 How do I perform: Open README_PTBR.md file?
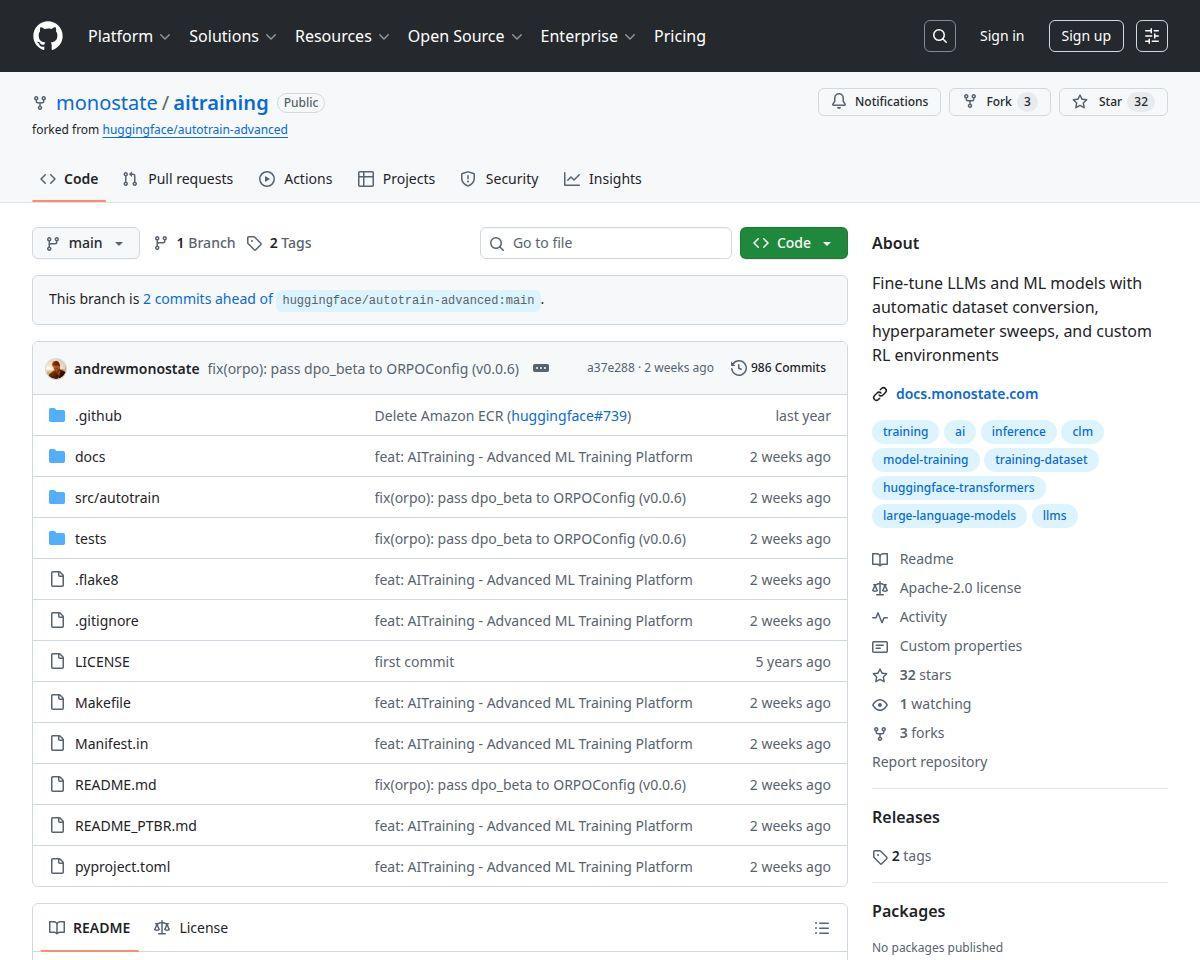point(136,826)
